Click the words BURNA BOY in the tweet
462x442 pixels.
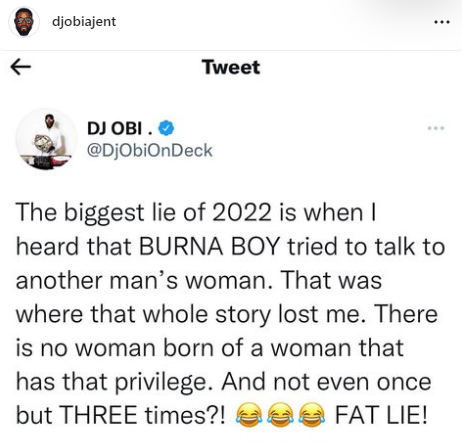tap(209, 247)
